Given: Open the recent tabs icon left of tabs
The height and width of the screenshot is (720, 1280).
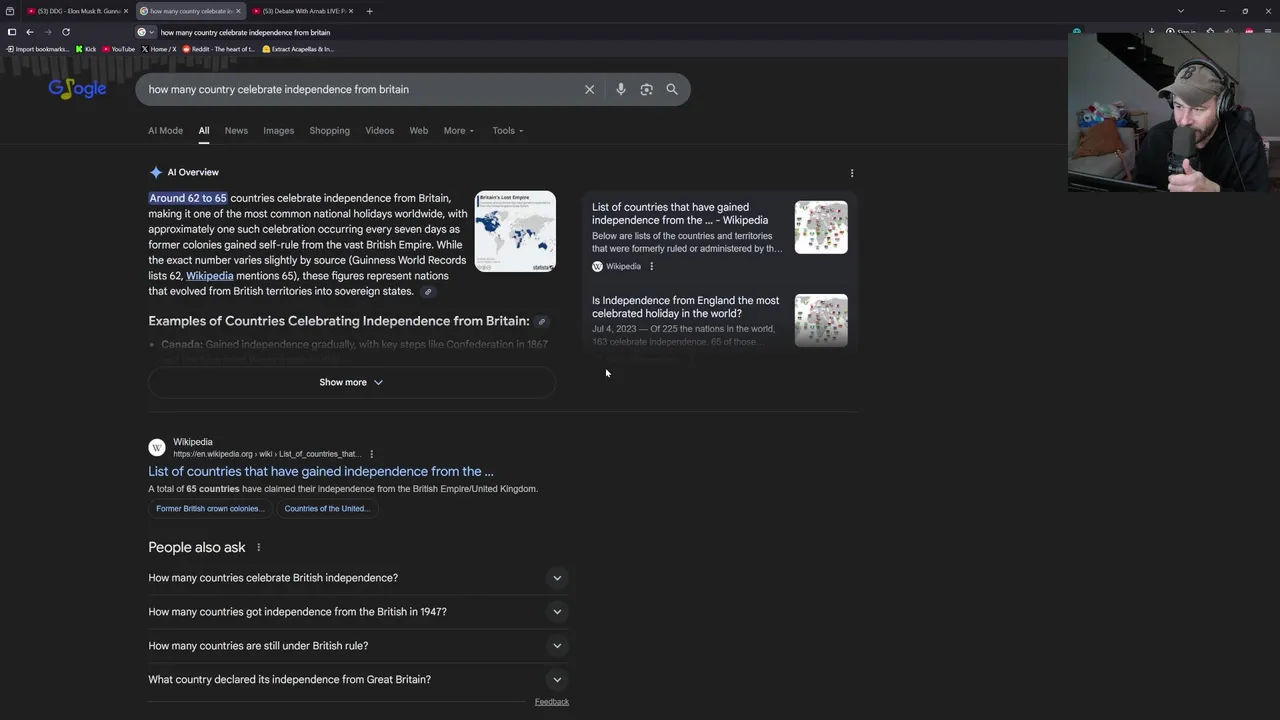Looking at the screenshot, I should click(x=9, y=11).
